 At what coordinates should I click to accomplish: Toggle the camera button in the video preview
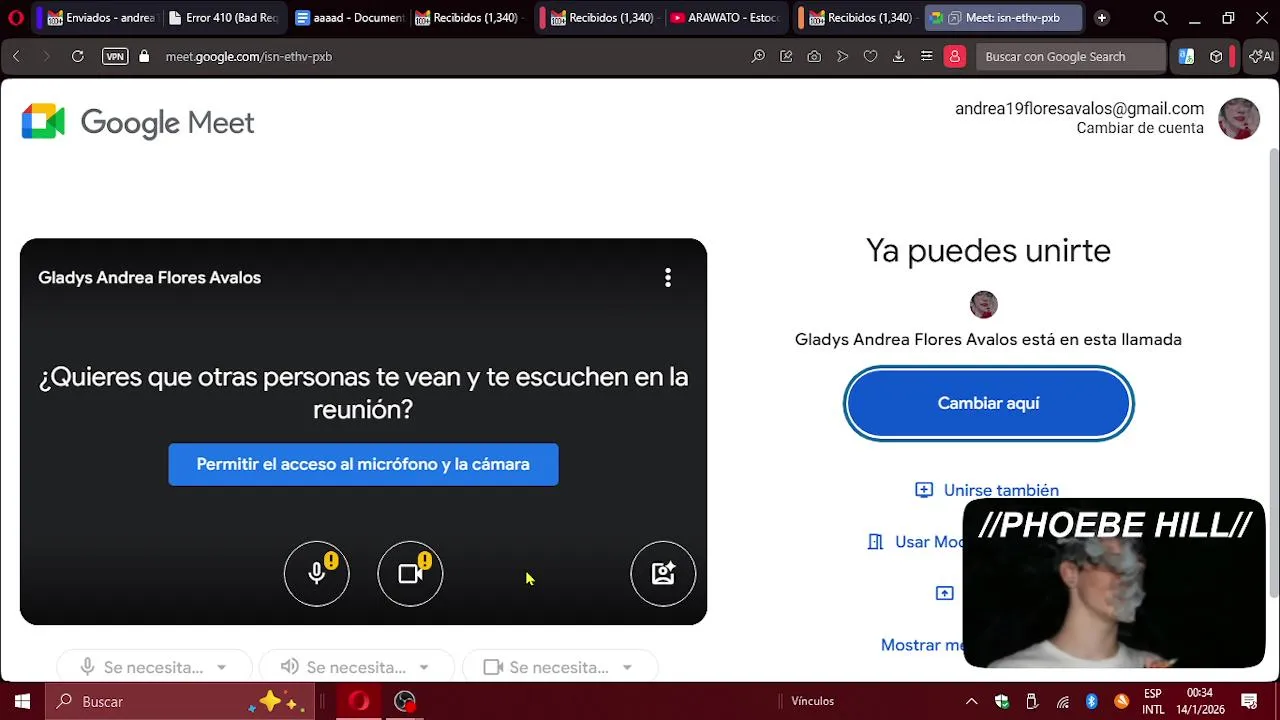click(410, 573)
